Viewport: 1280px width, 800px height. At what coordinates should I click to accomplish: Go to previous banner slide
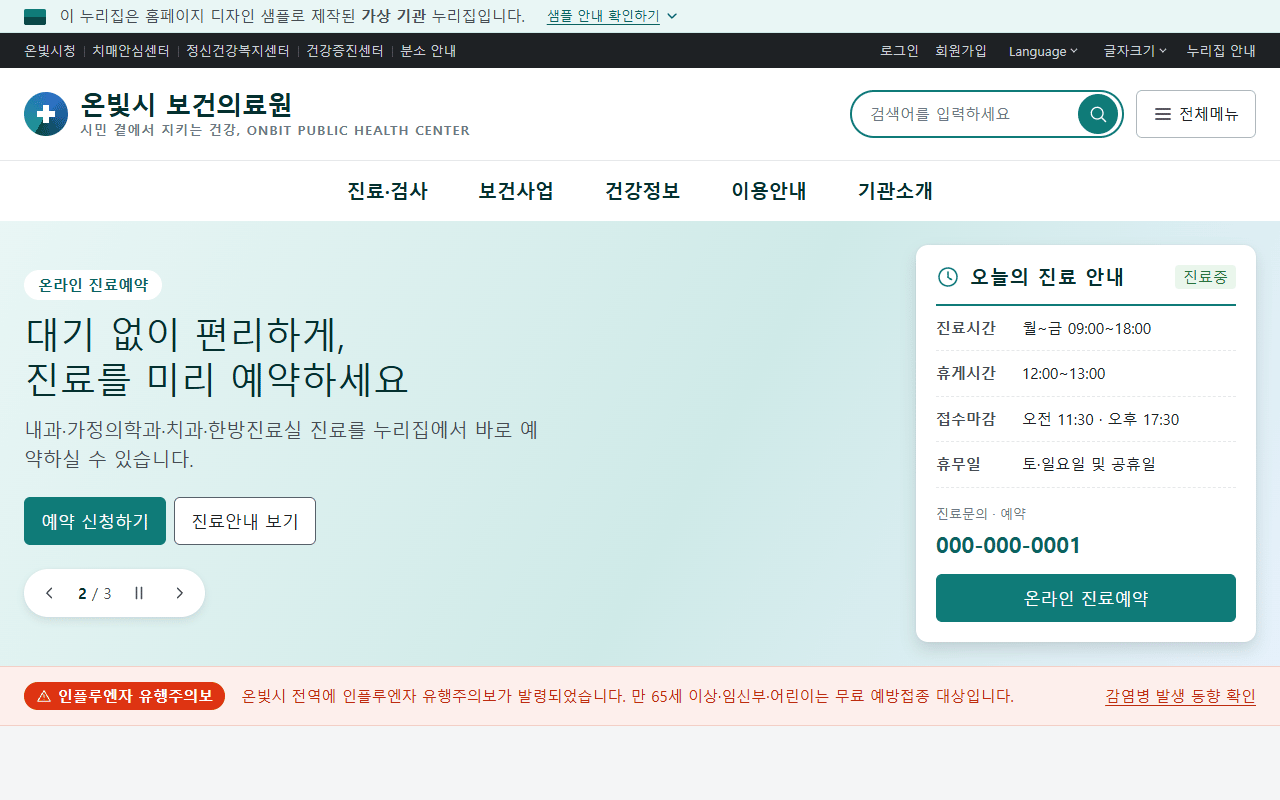(x=50, y=593)
